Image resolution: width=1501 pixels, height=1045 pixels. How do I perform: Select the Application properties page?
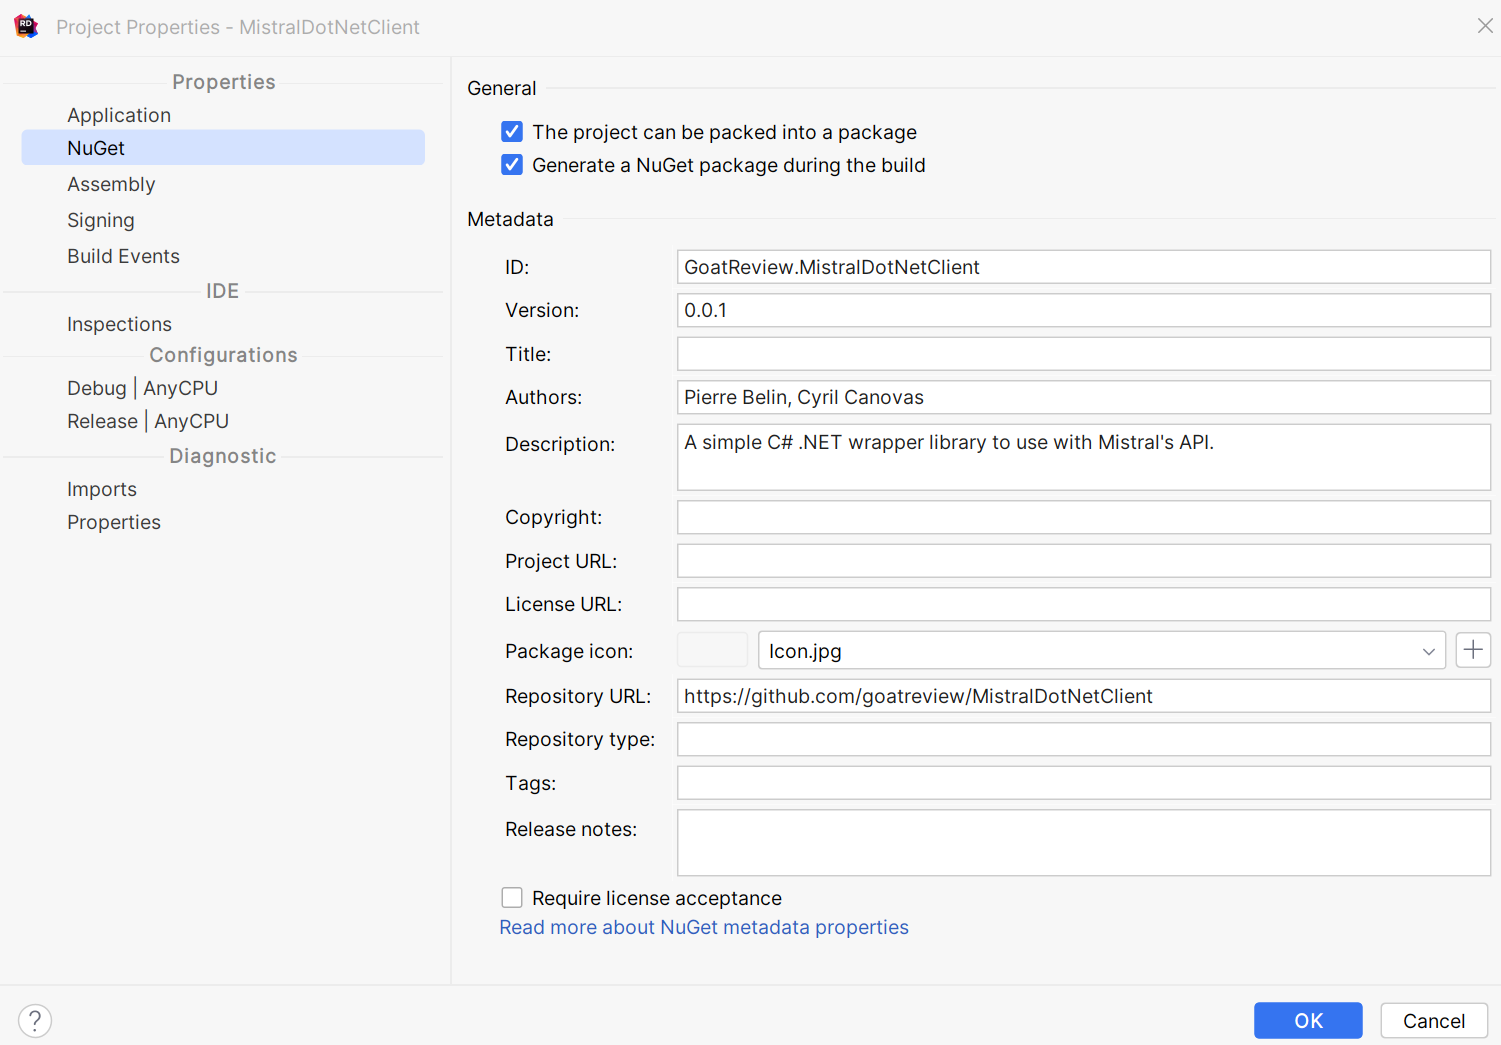119,114
